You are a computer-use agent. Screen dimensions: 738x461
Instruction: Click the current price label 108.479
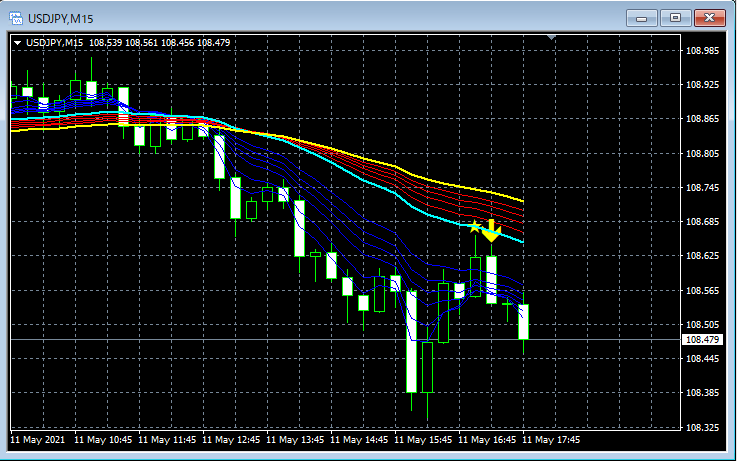click(x=702, y=340)
